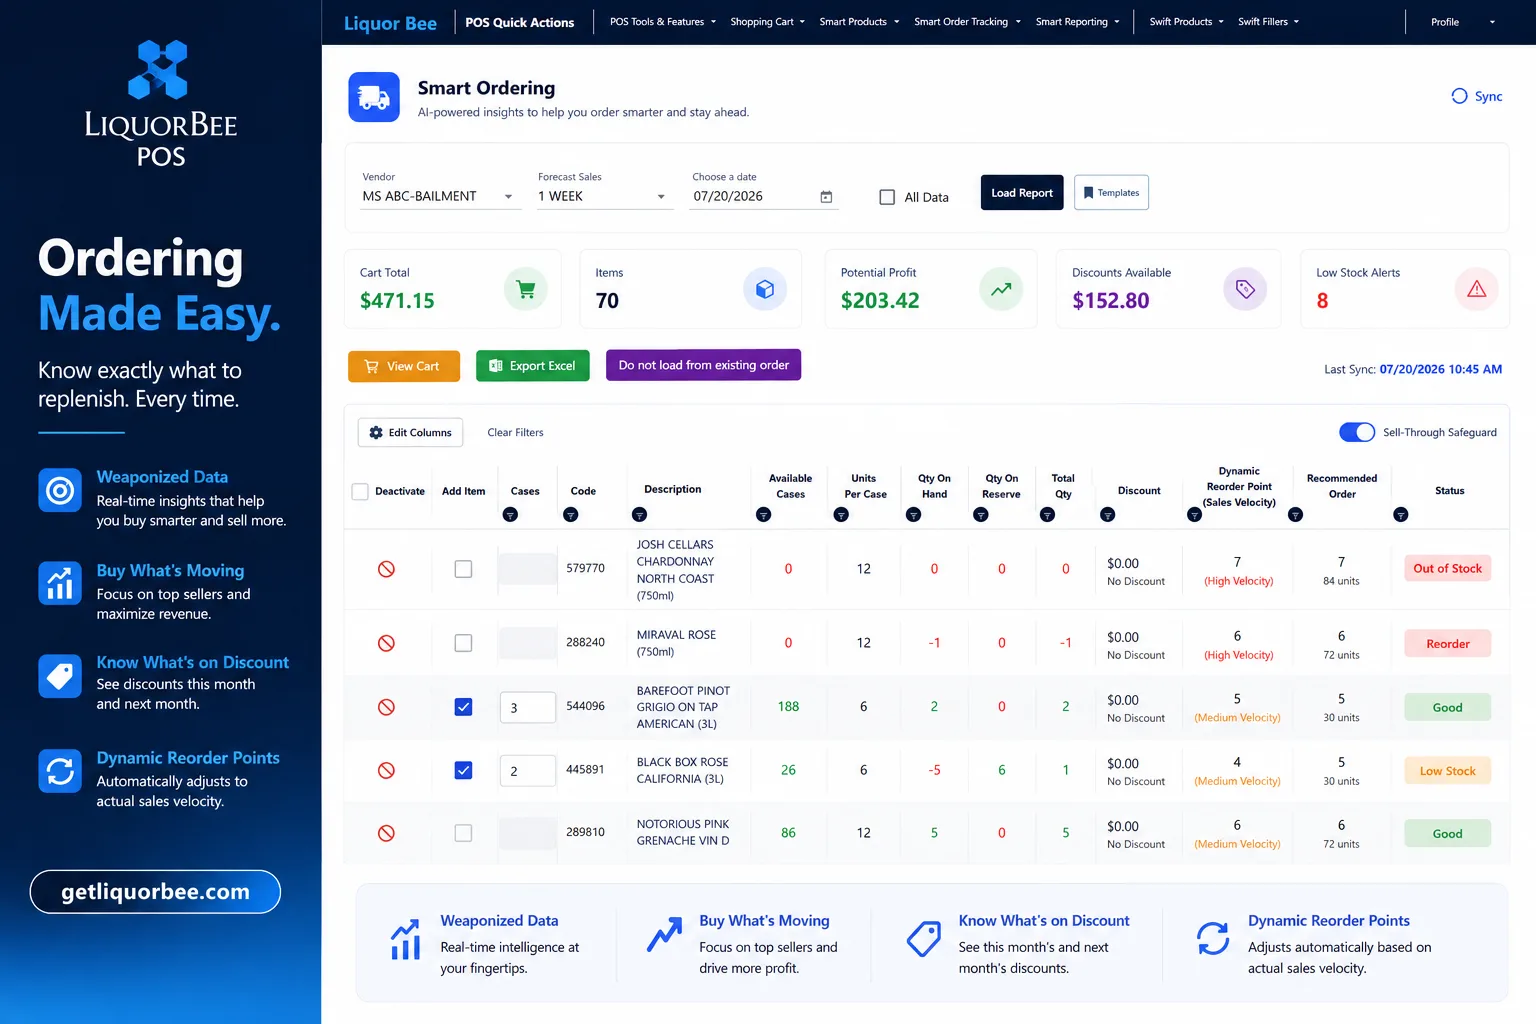Filter the Recommended Order column
The image size is (1536, 1024).
(x=1295, y=515)
